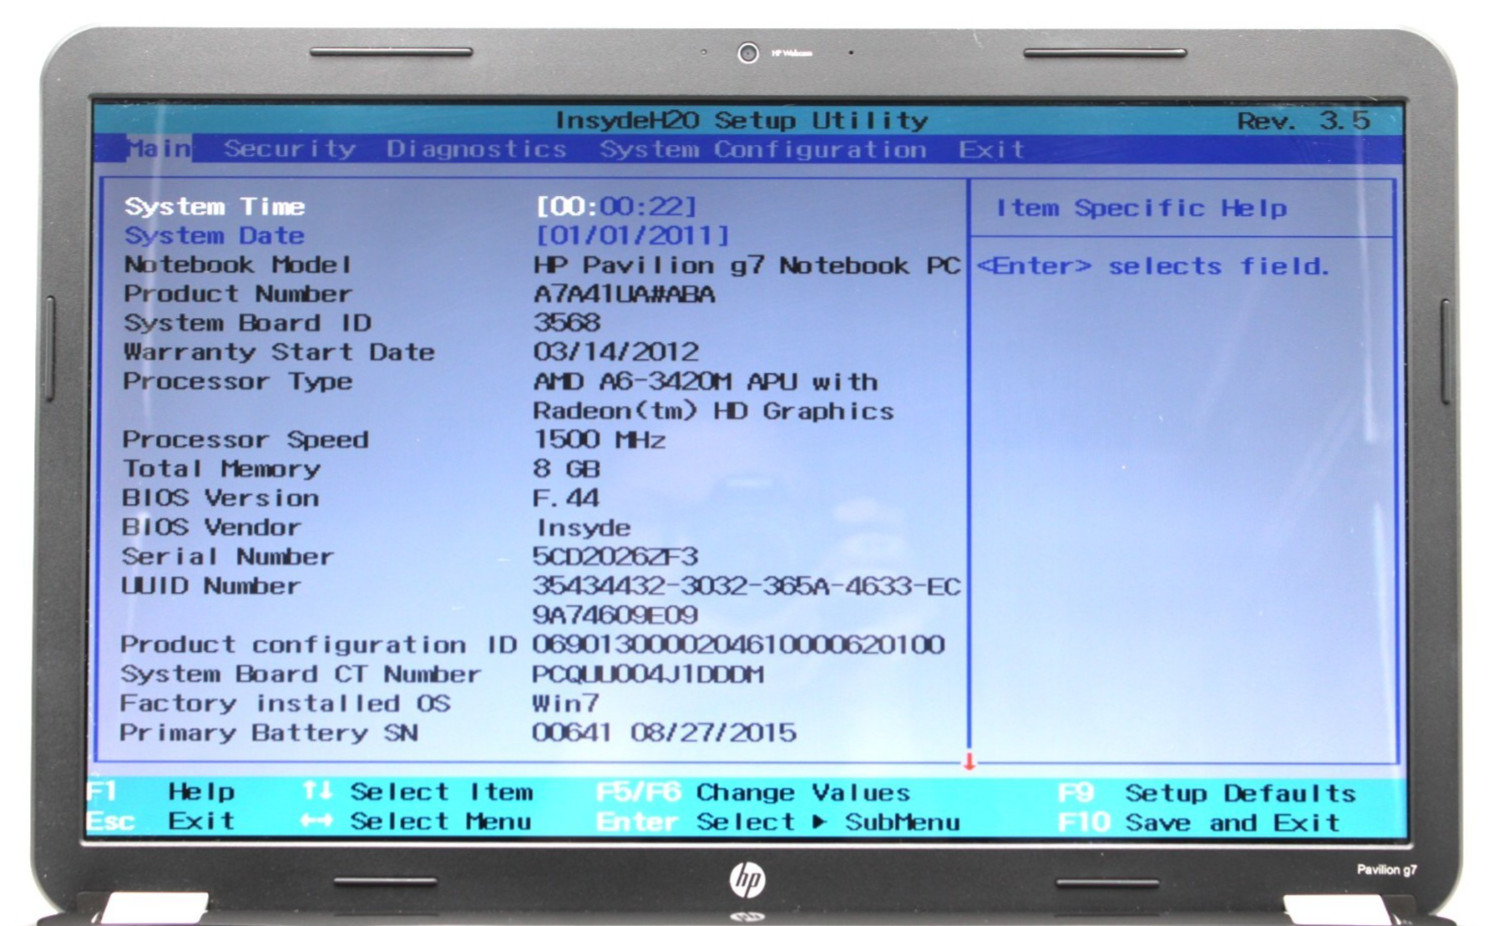1492x926 pixels.
Task: Select the System Date value field
Action: tap(632, 236)
